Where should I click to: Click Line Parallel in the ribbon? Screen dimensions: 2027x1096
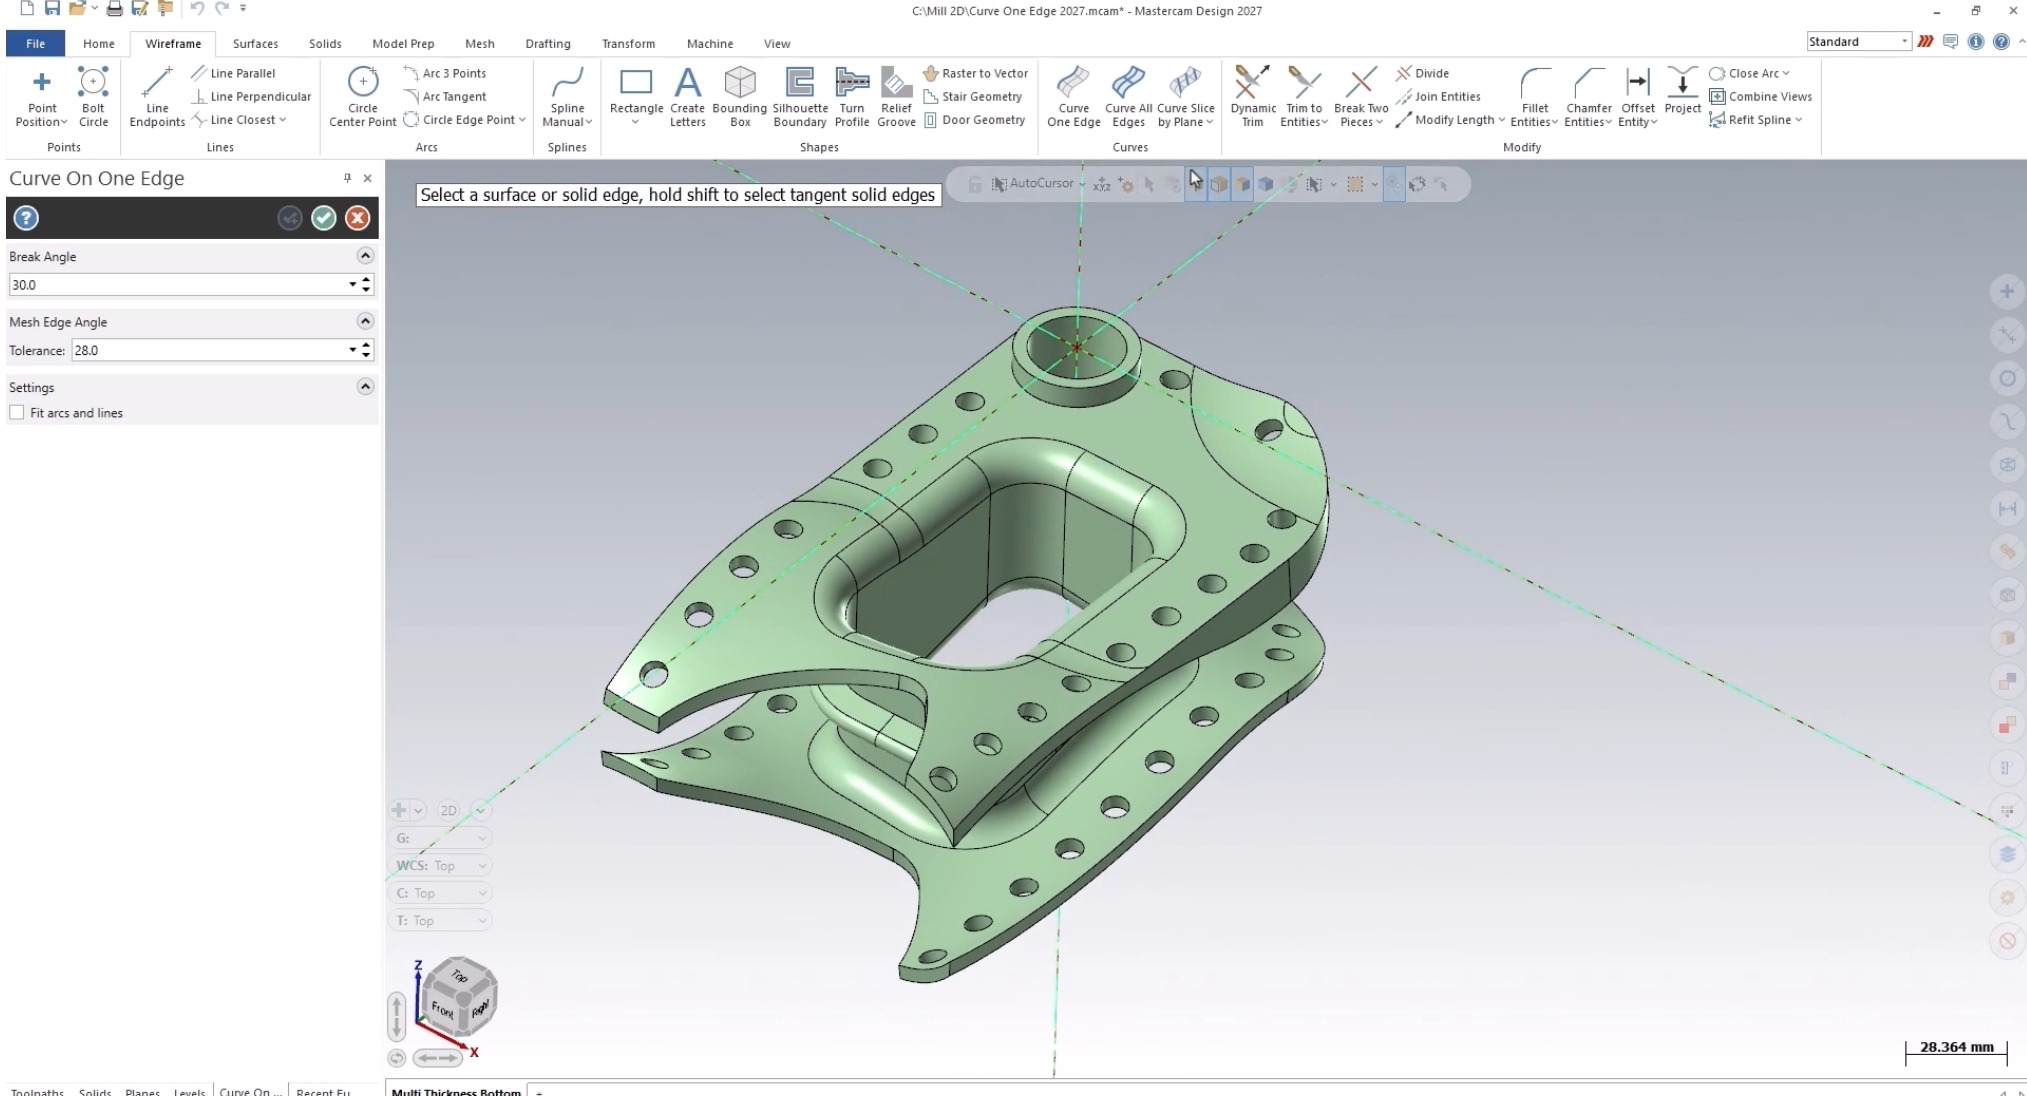(x=233, y=73)
